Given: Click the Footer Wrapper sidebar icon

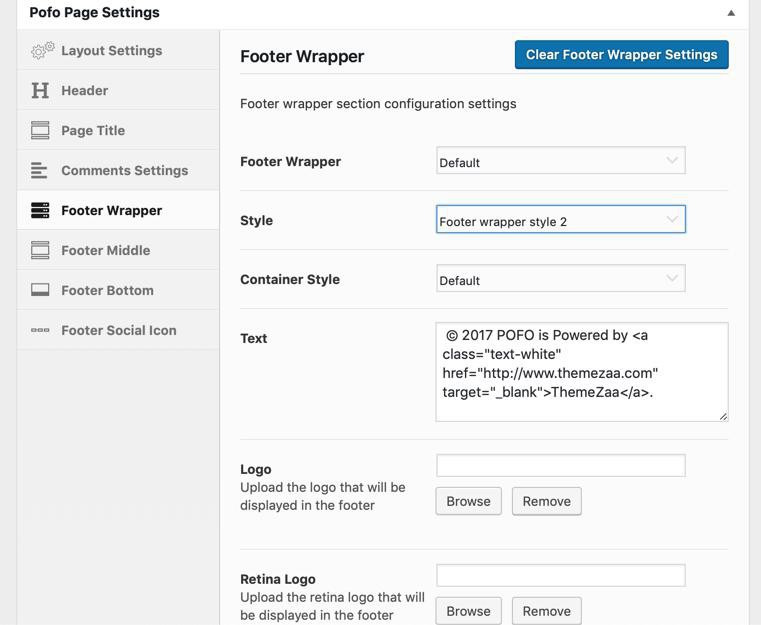Looking at the screenshot, I should (x=40, y=211).
